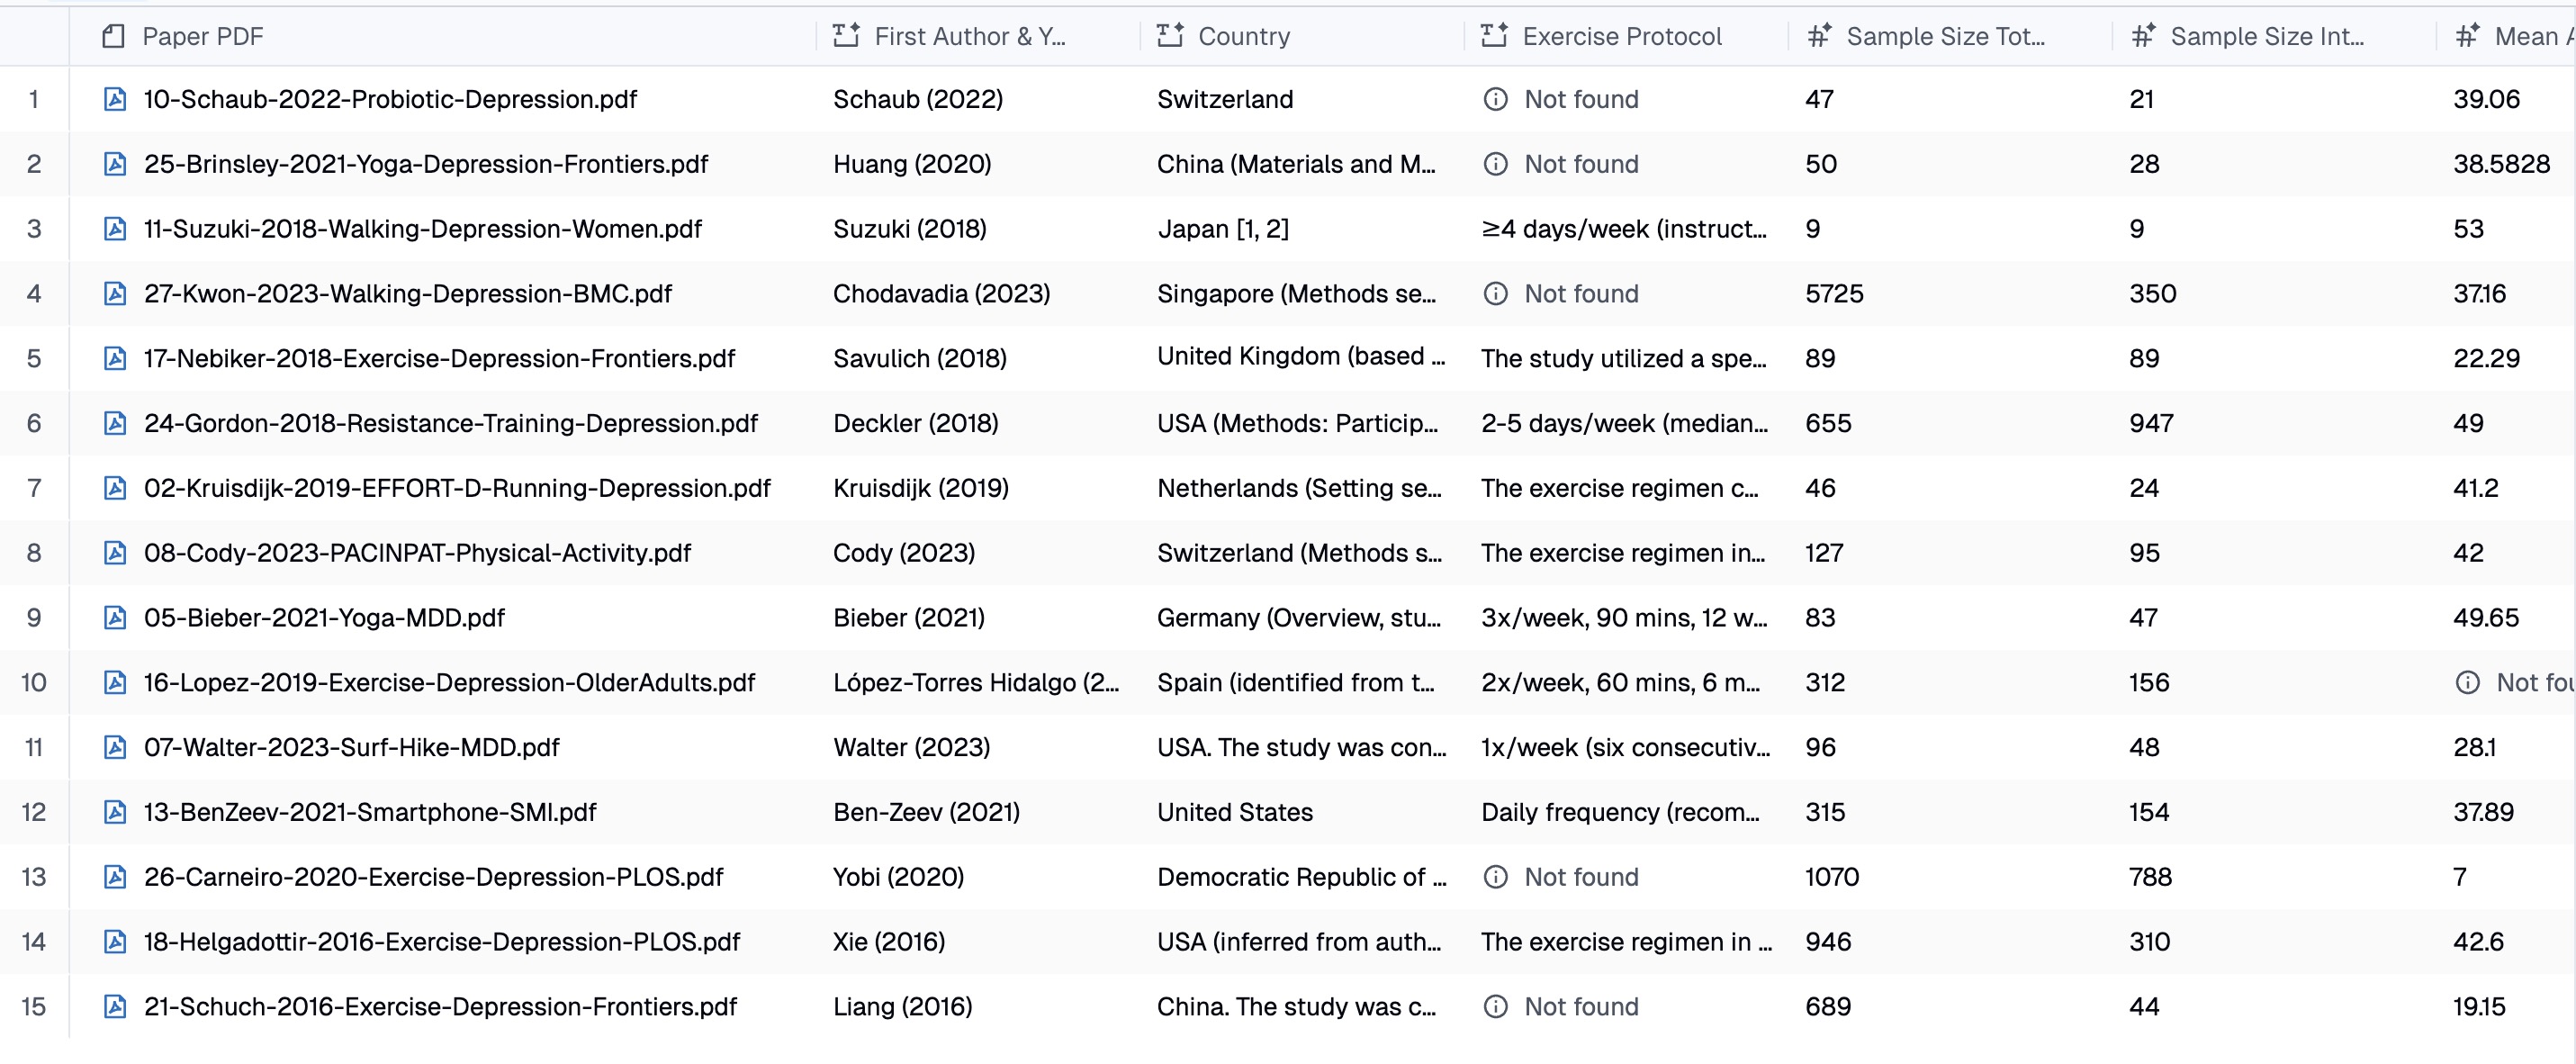Click the PDF icon for 10-Schaub-2022-Probiotic-Depression.pdf
The image size is (2576, 1064).
click(115, 99)
